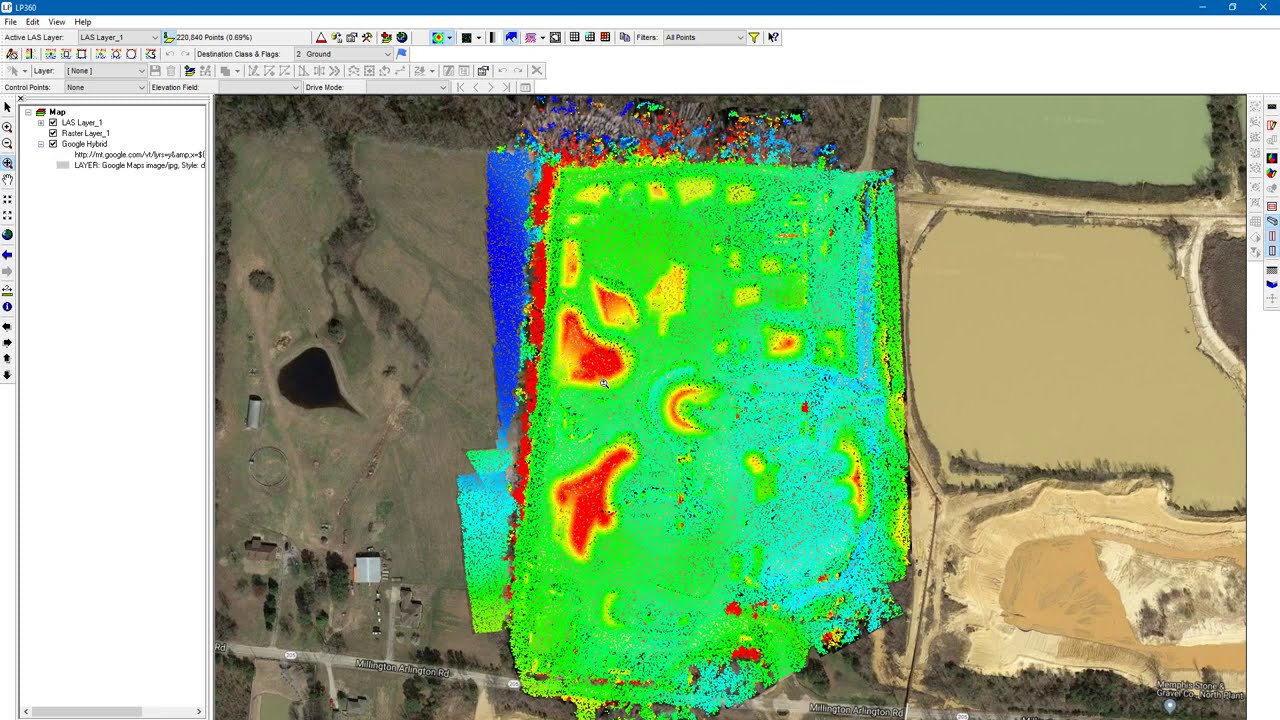1280x720 pixels.
Task: Activate the pan hand tool
Action: [7, 180]
